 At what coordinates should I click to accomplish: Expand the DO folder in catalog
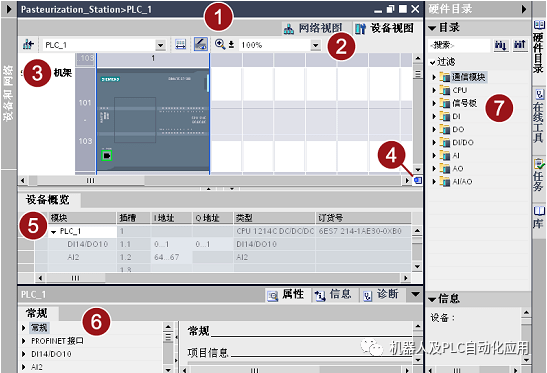click(434, 129)
